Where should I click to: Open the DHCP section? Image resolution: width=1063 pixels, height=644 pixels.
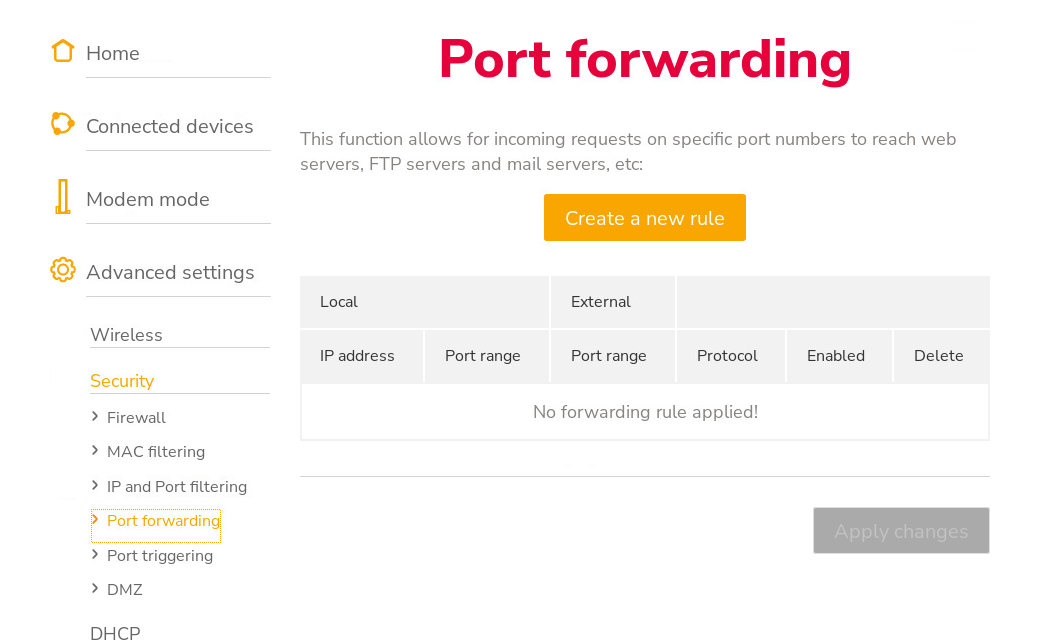(x=115, y=633)
